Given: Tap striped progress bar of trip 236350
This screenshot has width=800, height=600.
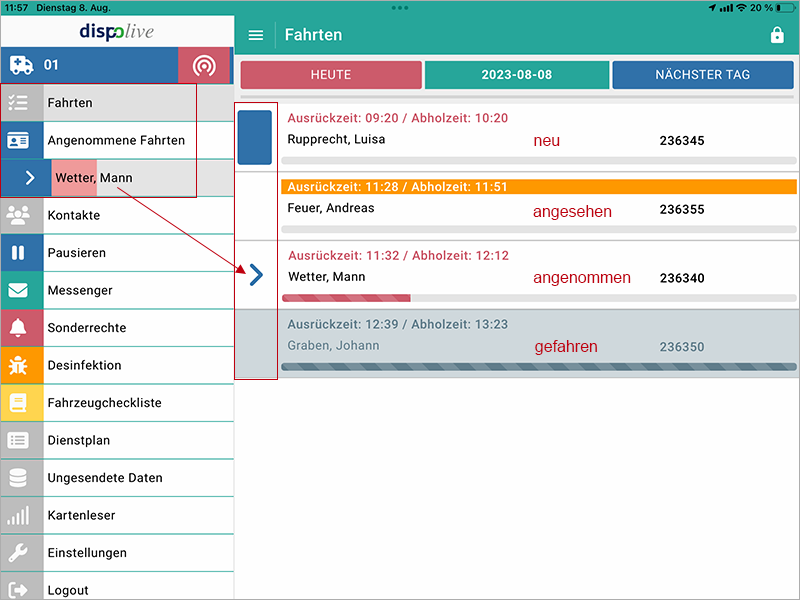Looking at the screenshot, I should [x=539, y=367].
